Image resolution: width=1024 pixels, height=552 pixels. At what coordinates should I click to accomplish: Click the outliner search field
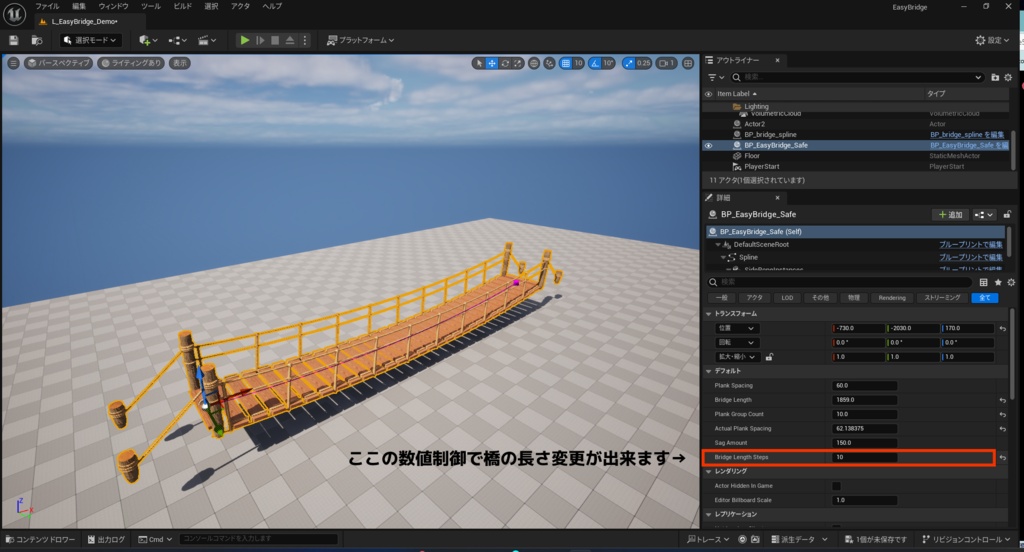[857, 77]
